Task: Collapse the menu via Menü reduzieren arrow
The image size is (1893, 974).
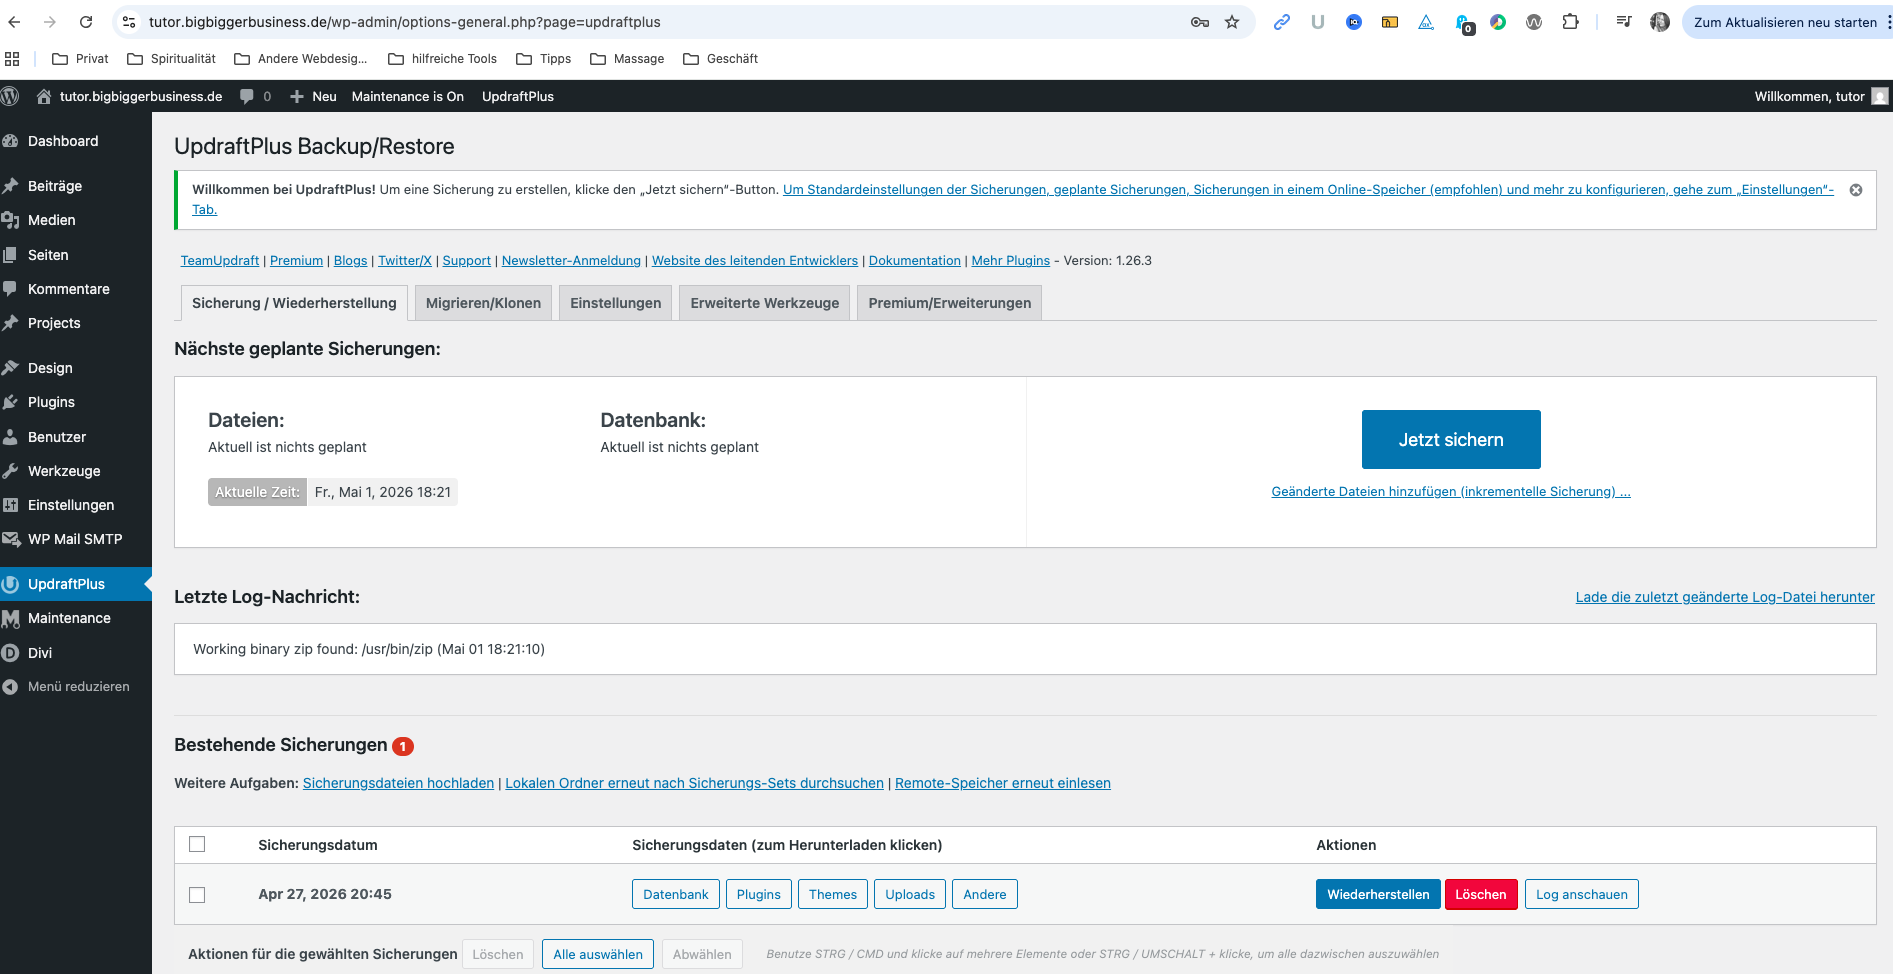Action: pos(11,687)
